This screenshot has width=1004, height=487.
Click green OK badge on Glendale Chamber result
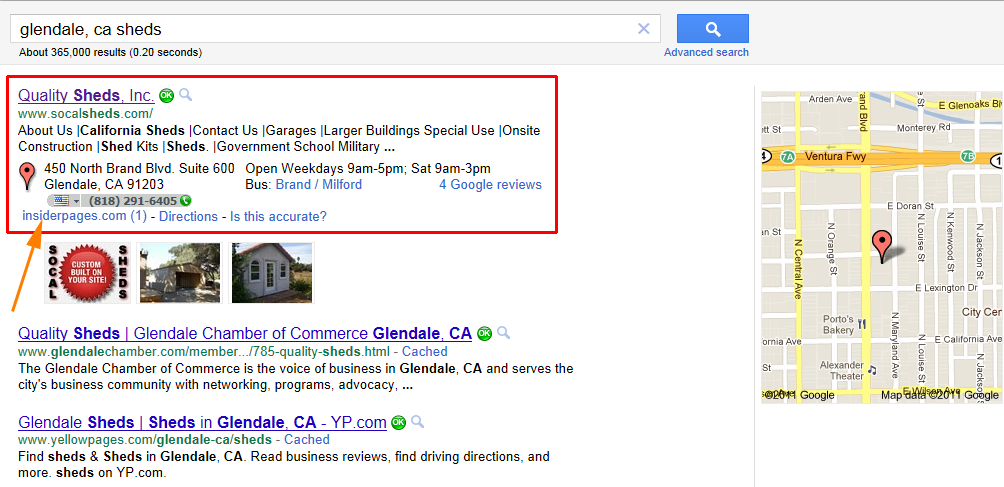485,333
